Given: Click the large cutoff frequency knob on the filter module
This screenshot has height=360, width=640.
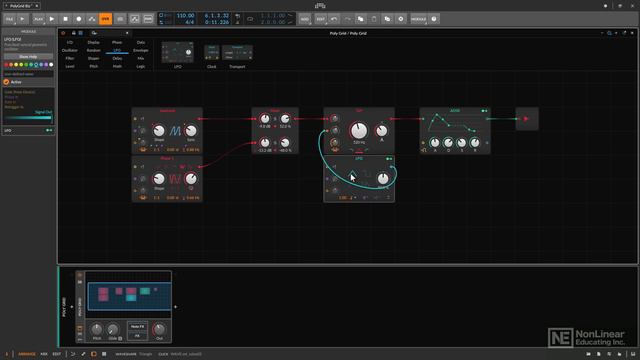Looking at the screenshot, I should click(359, 131).
